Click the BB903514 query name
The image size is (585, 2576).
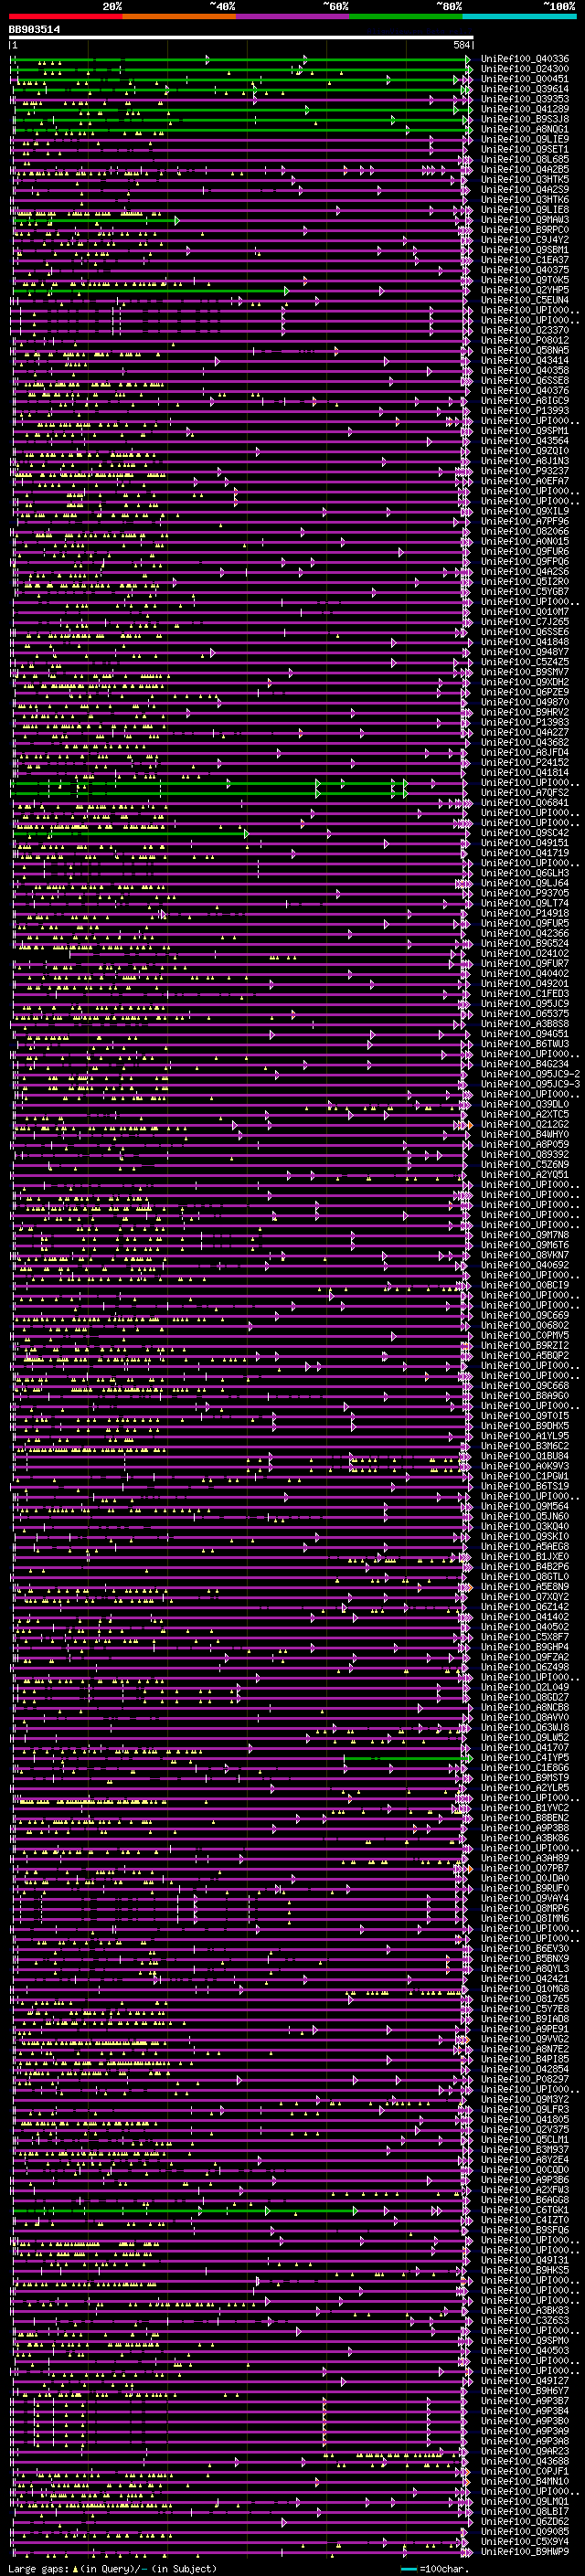[x=34, y=30]
